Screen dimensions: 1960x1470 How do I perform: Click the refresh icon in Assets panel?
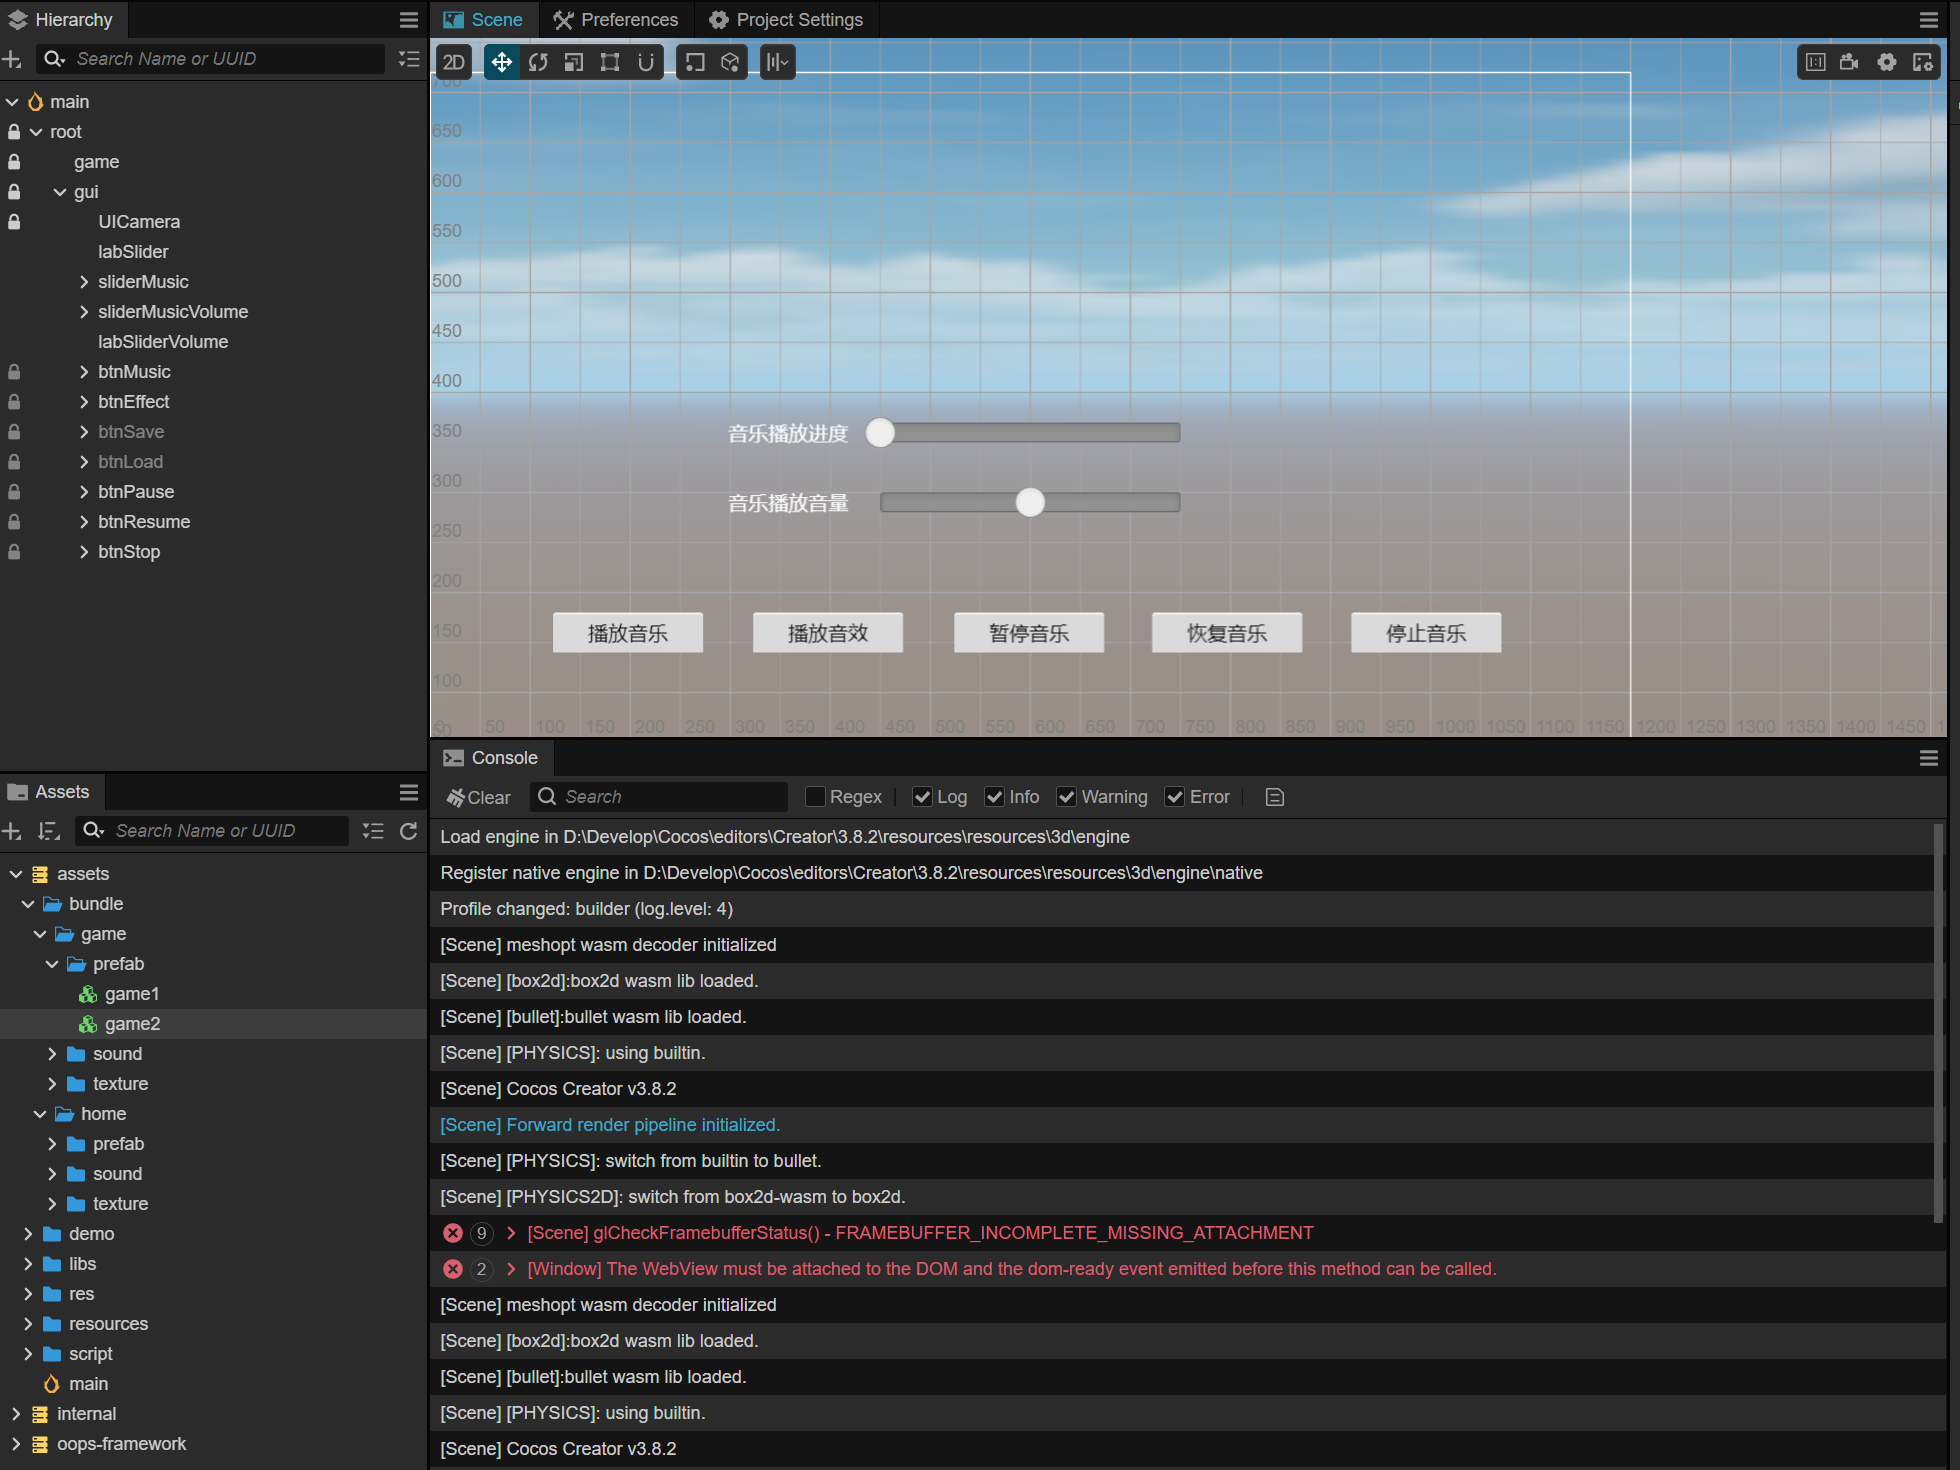(x=409, y=831)
